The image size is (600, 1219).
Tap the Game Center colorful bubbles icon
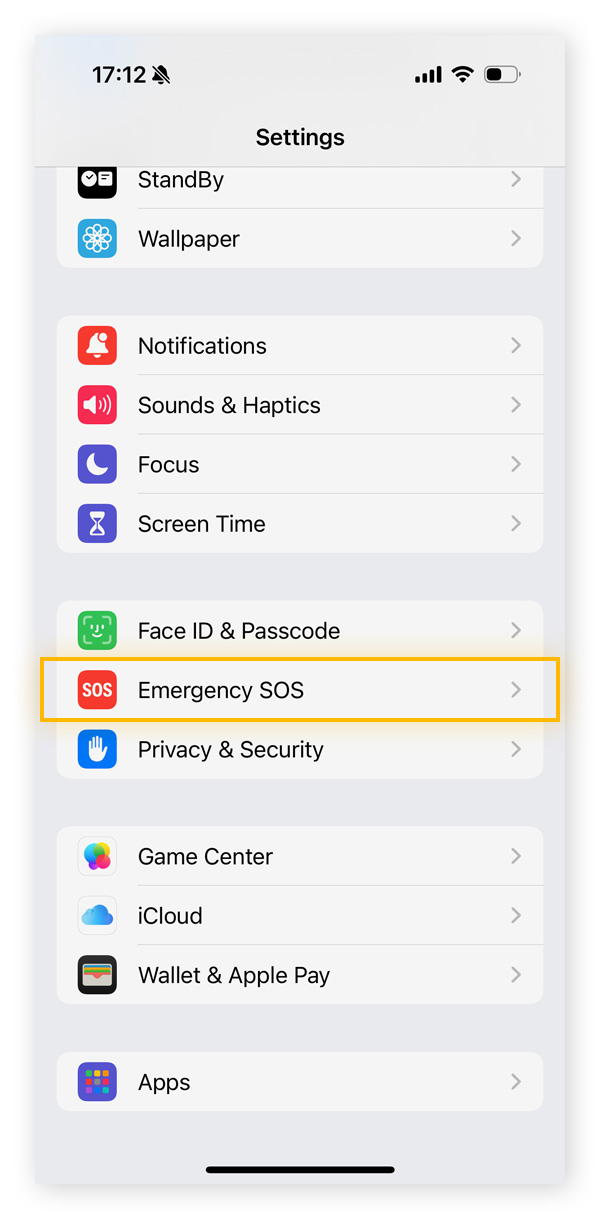pyautogui.click(x=97, y=856)
